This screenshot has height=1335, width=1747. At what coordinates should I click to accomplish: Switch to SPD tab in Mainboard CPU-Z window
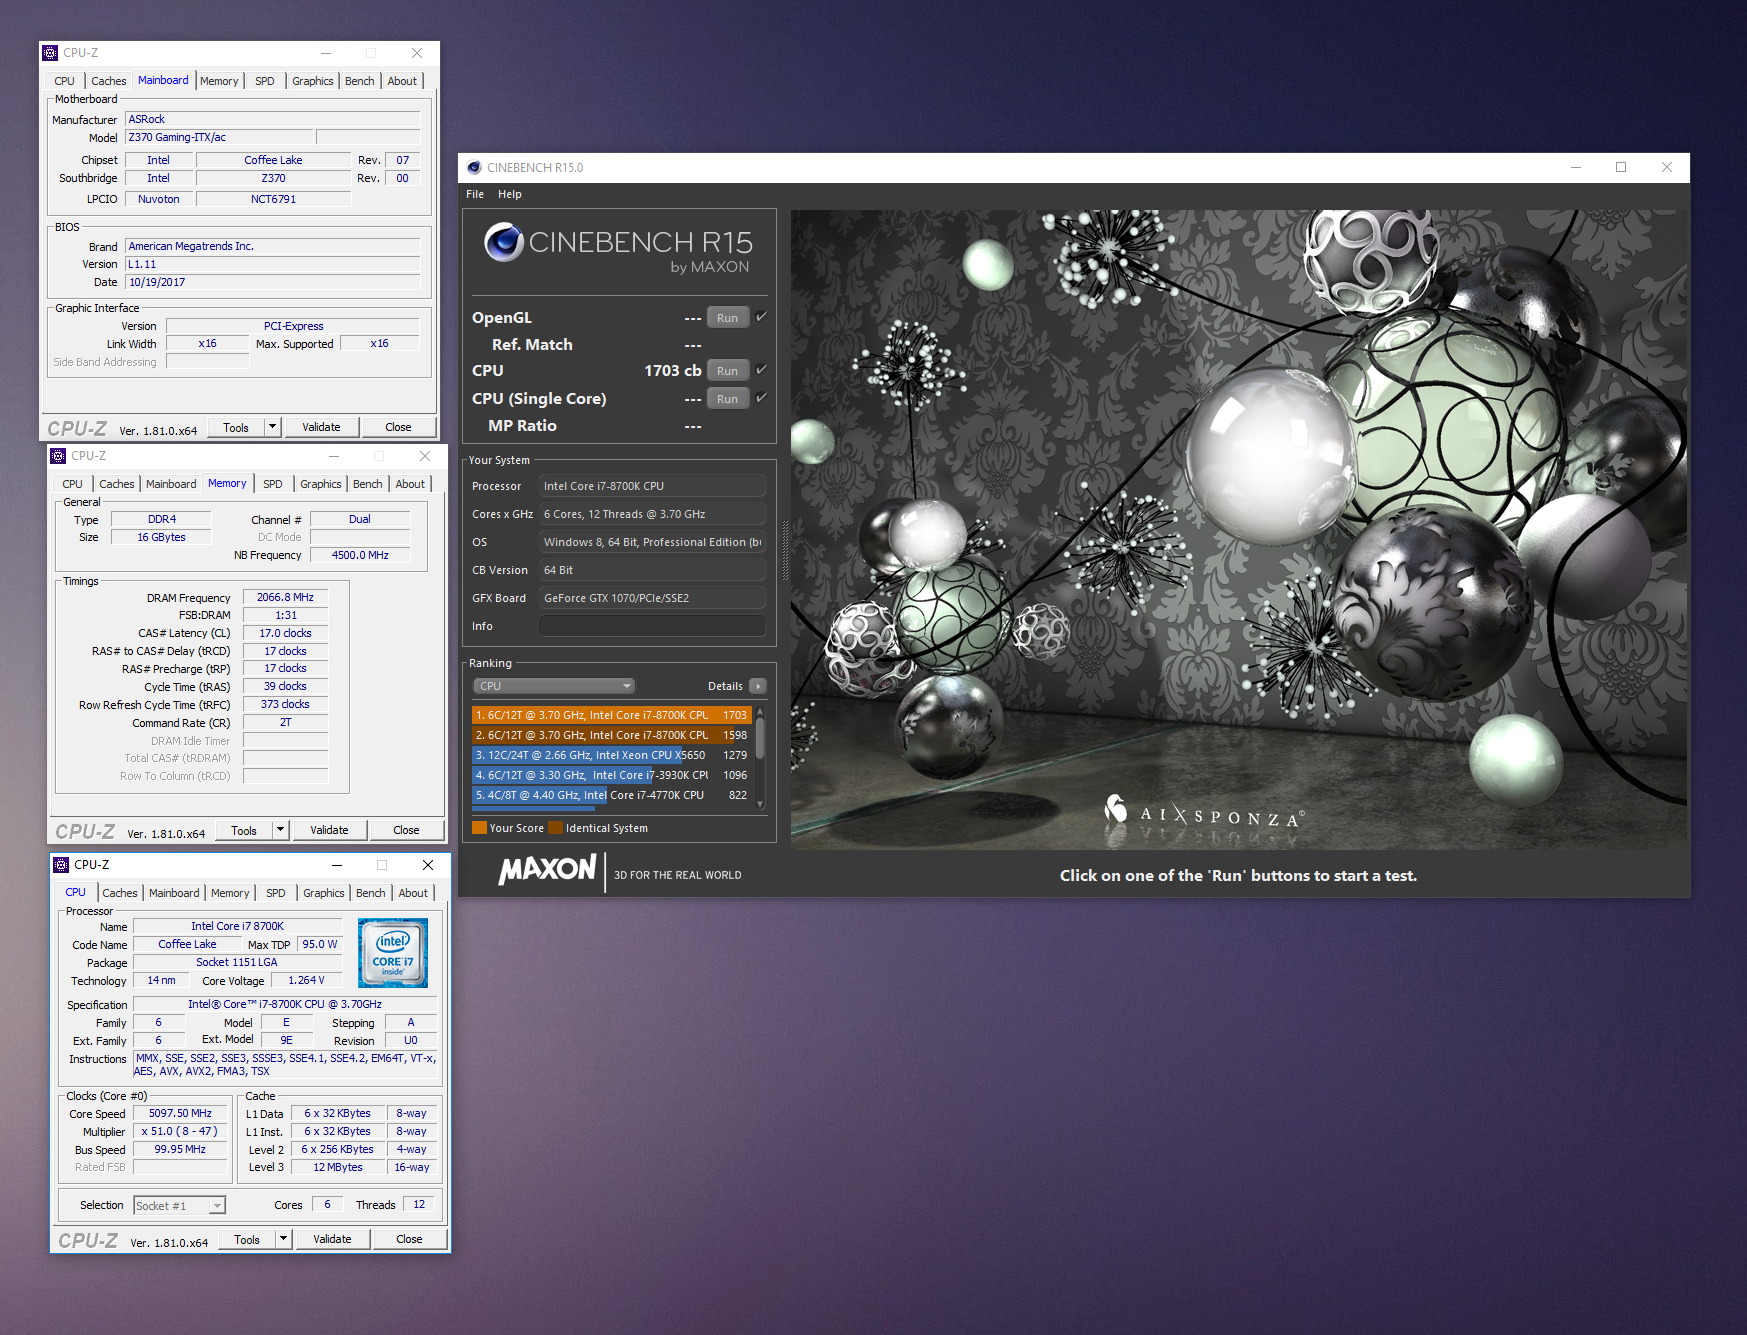point(265,81)
